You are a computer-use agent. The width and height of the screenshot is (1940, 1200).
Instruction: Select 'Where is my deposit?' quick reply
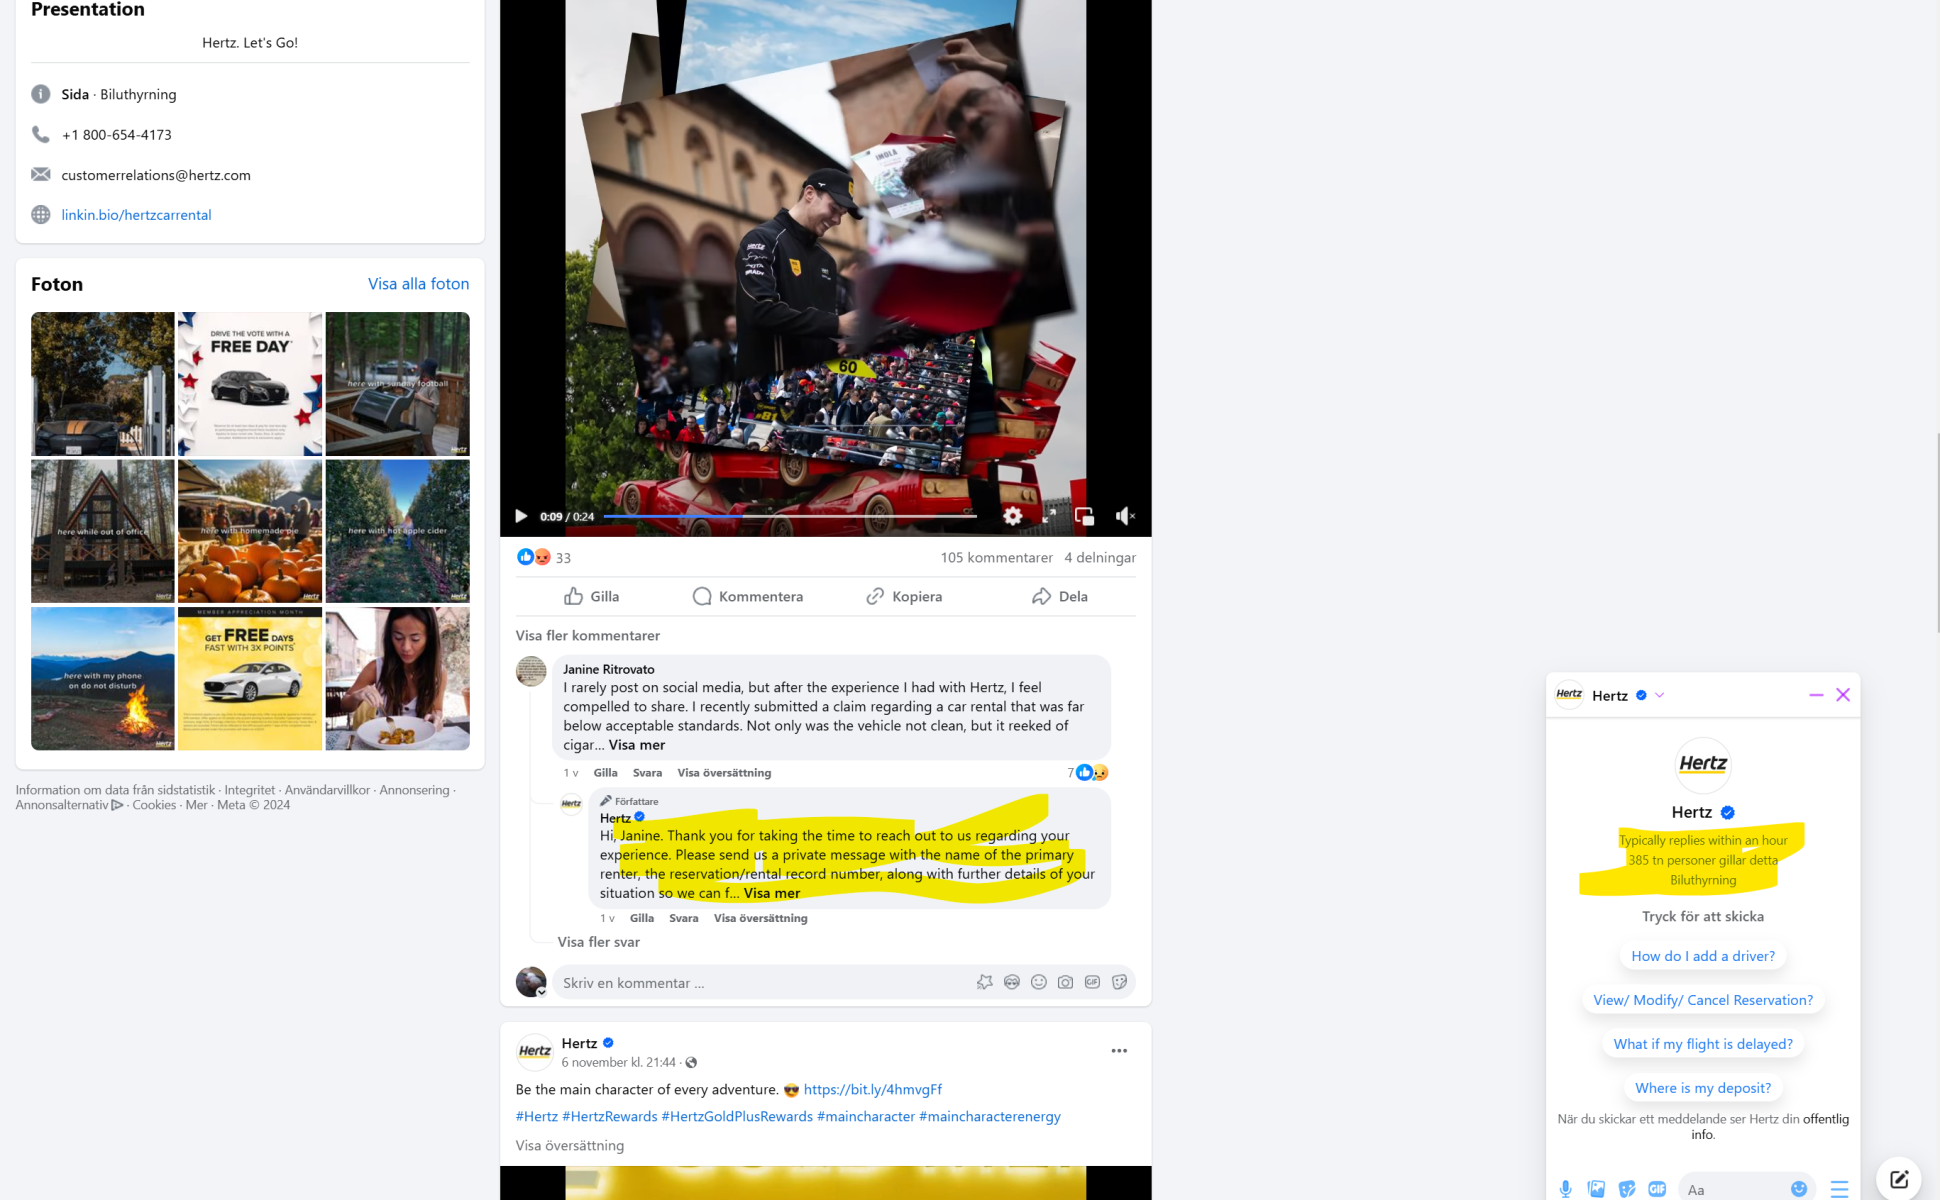tap(1702, 1088)
